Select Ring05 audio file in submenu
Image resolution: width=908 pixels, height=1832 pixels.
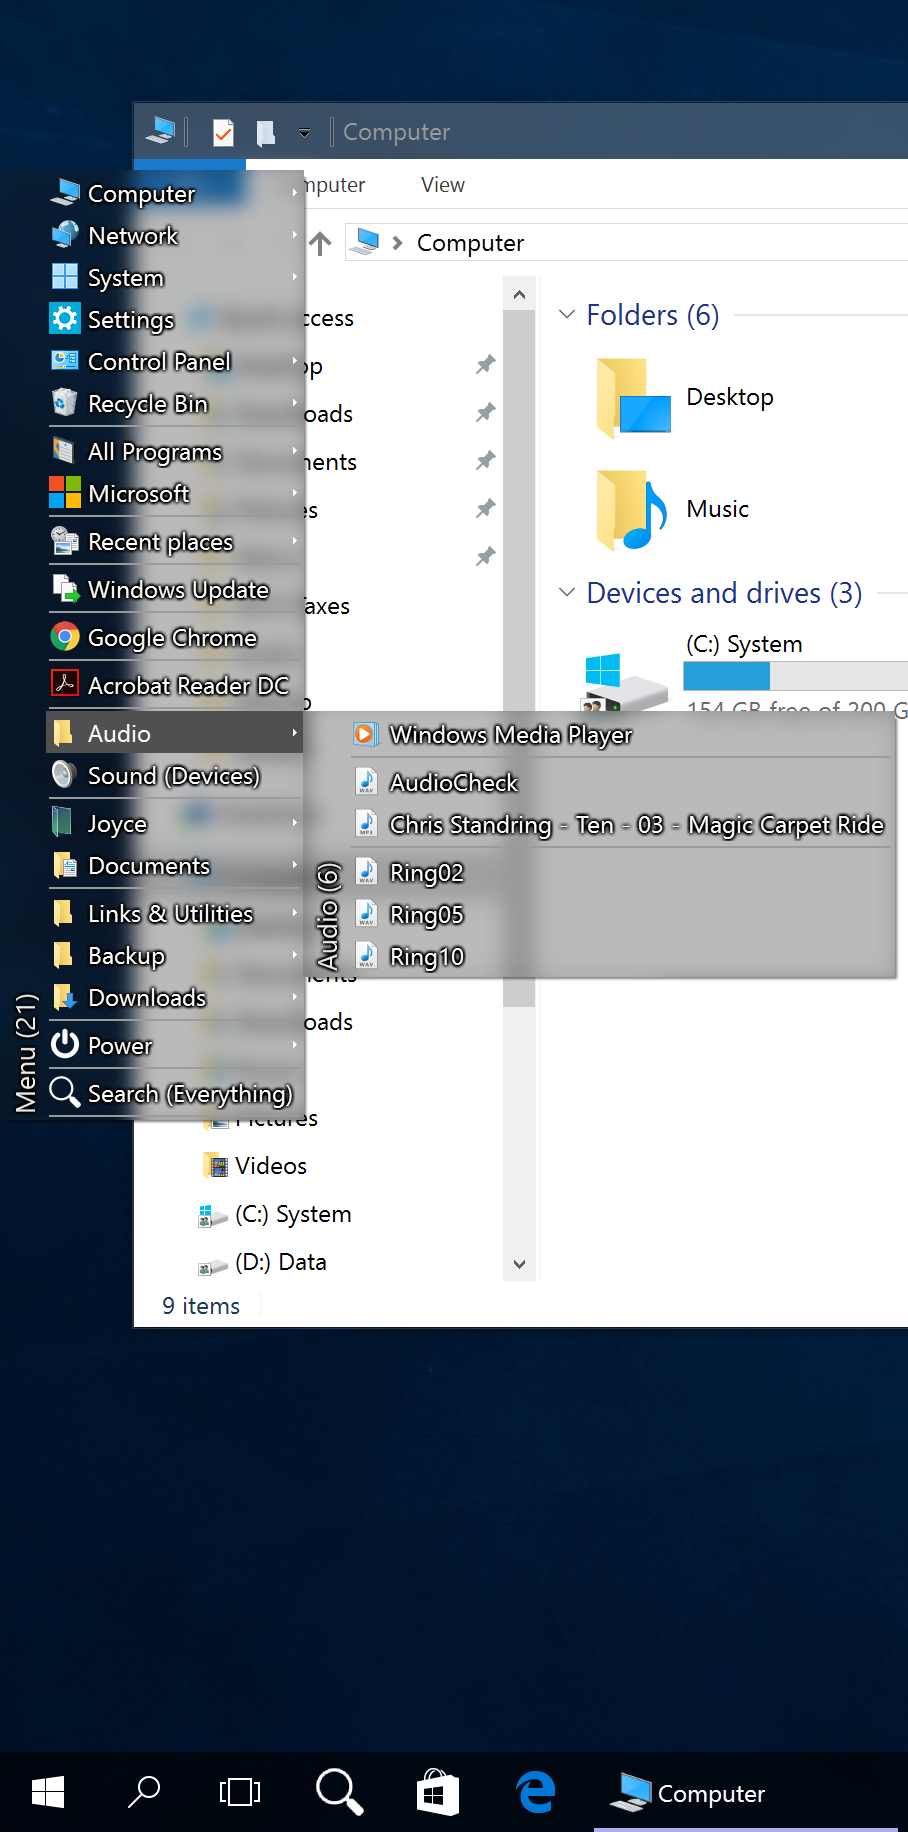pyautogui.click(x=426, y=915)
